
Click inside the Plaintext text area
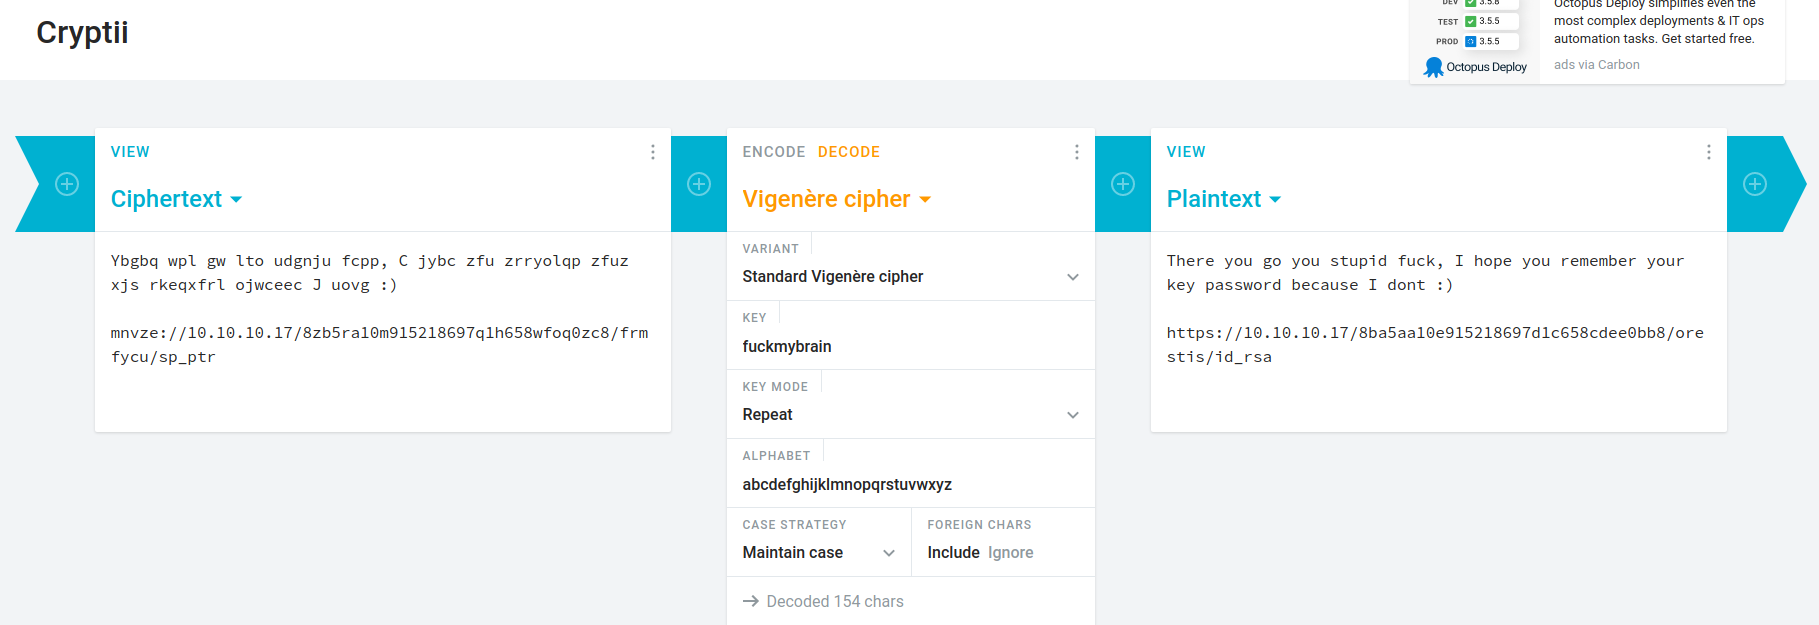(1439, 332)
